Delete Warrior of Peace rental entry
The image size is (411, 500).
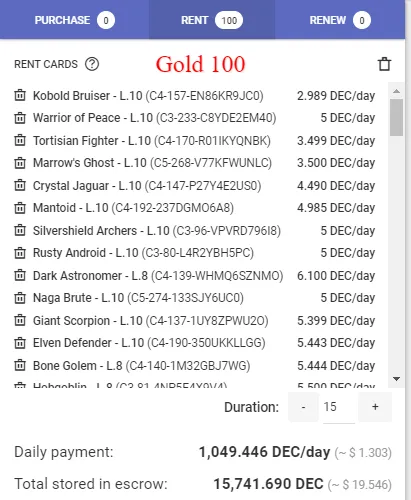pyautogui.click(x=20, y=118)
